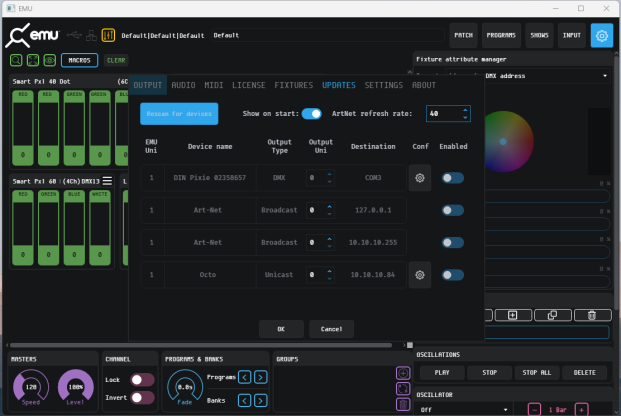Open the Oscillator Off dropdown
Screen dimensions: 621x416
(x=463, y=410)
